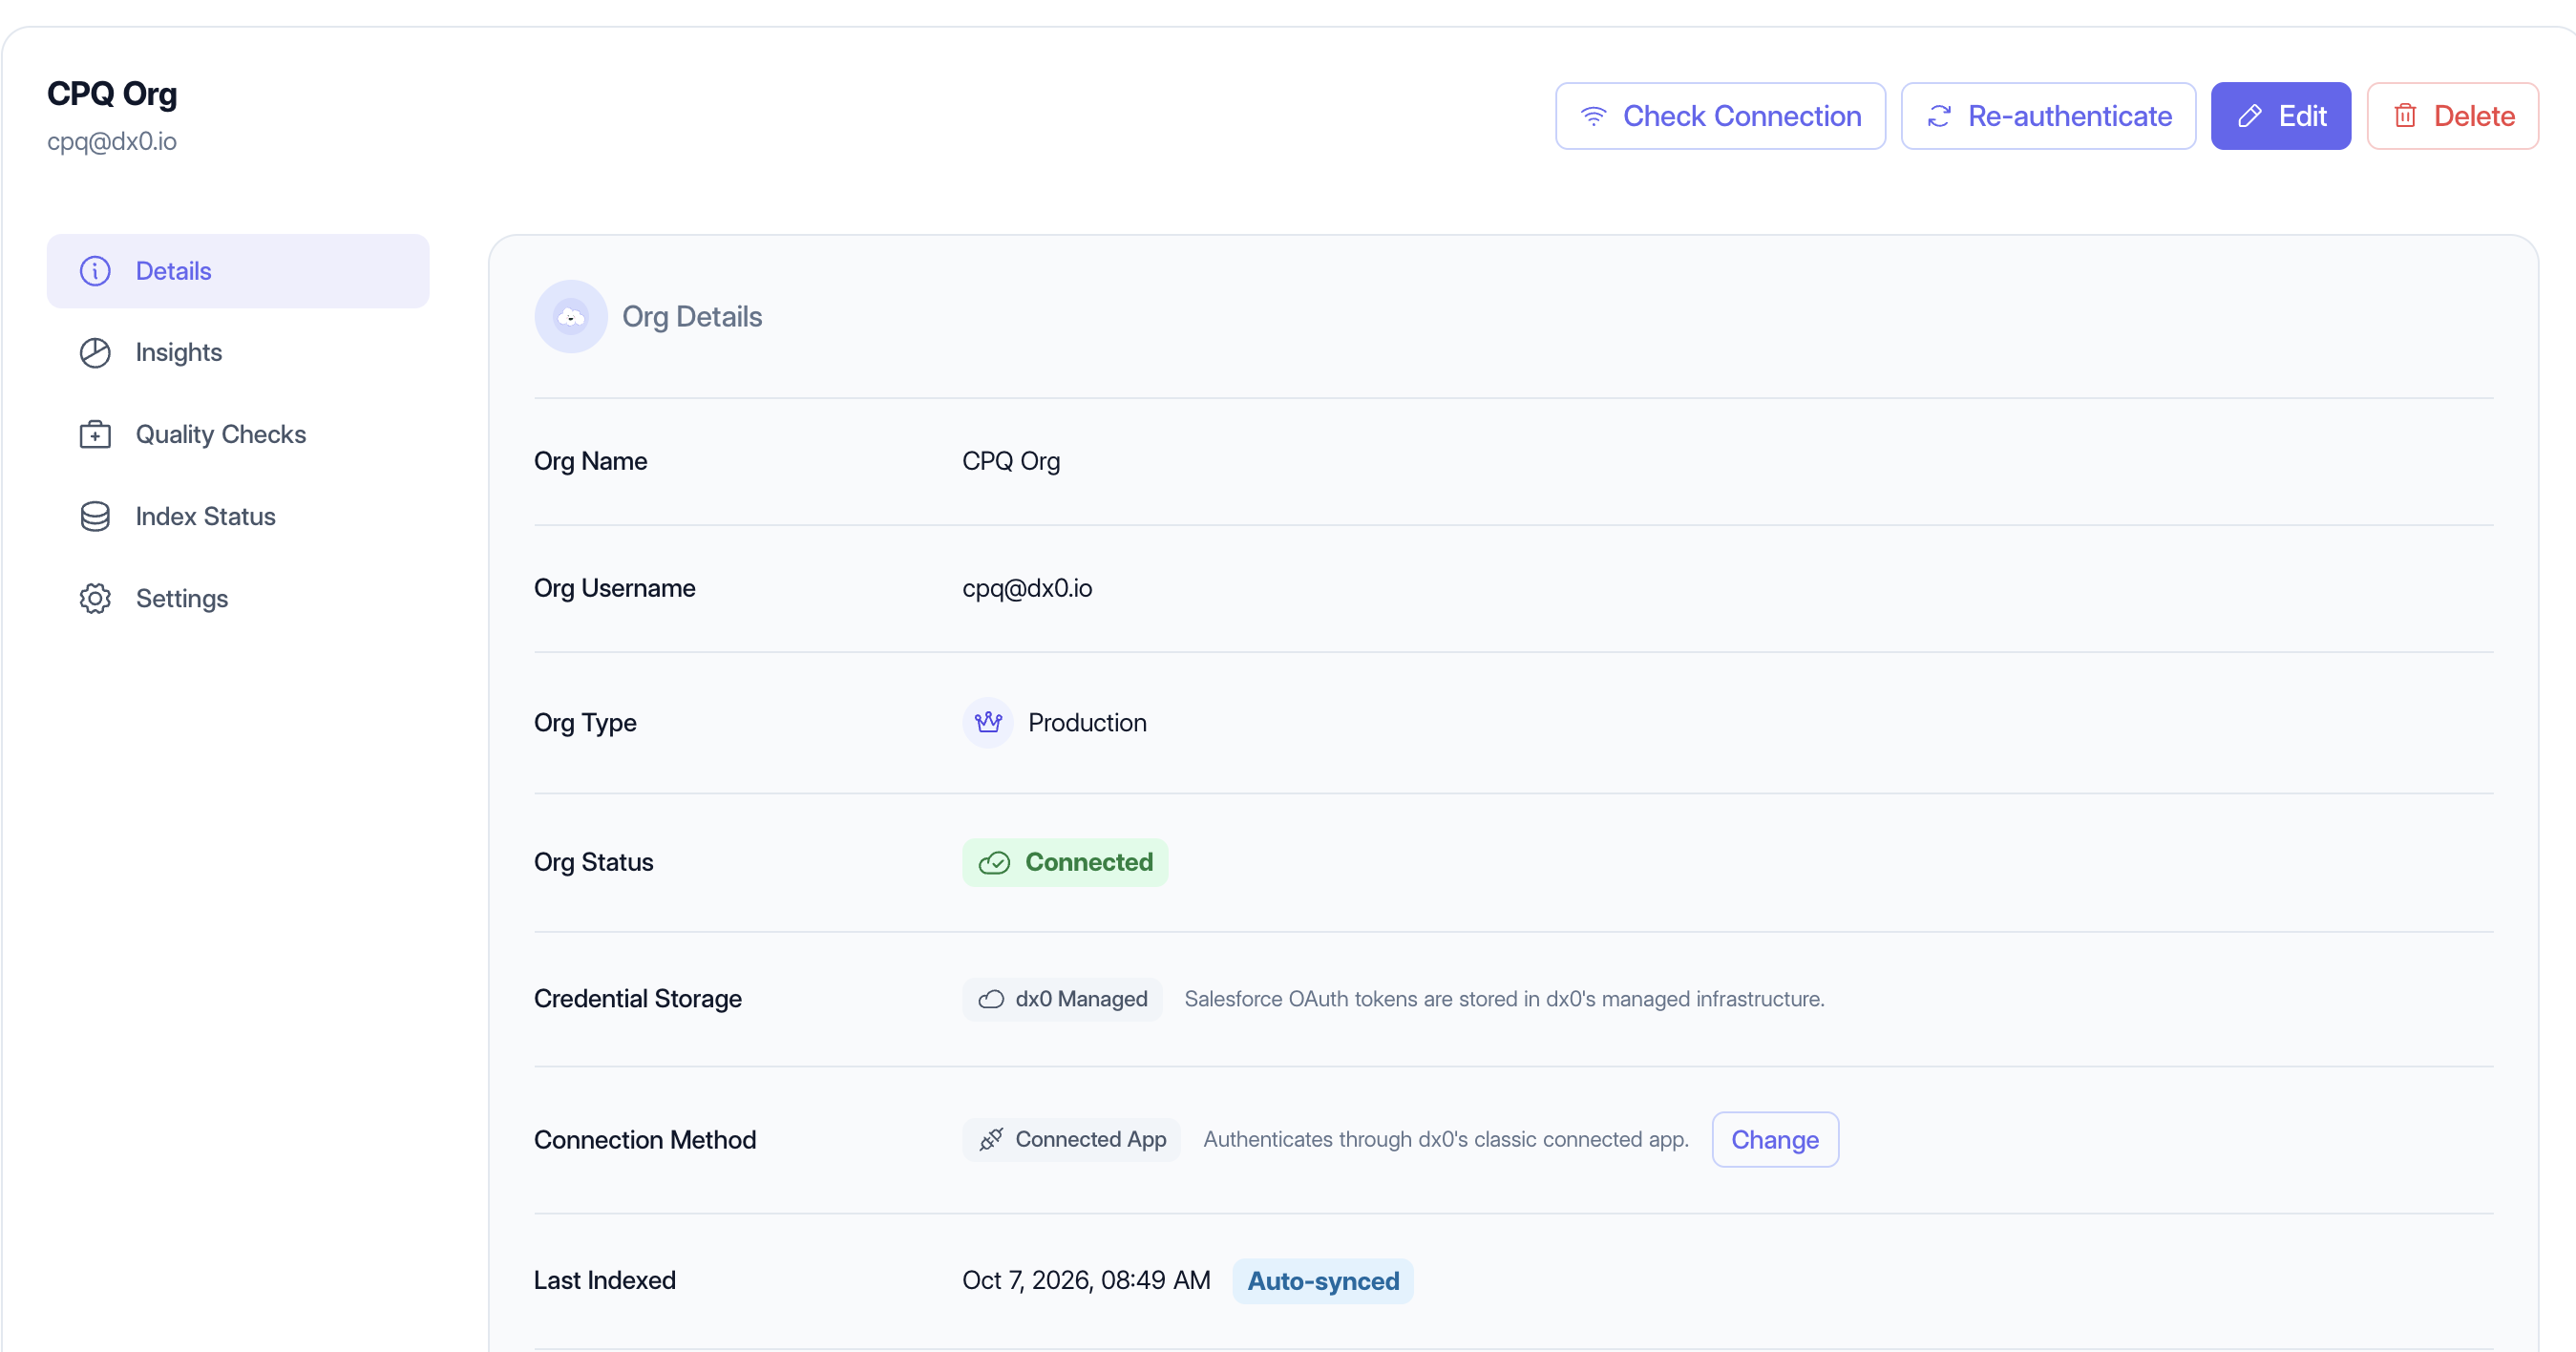Click the Org Status label
Image resolution: width=2576 pixels, height=1352 pixels.
coord(593,863)
